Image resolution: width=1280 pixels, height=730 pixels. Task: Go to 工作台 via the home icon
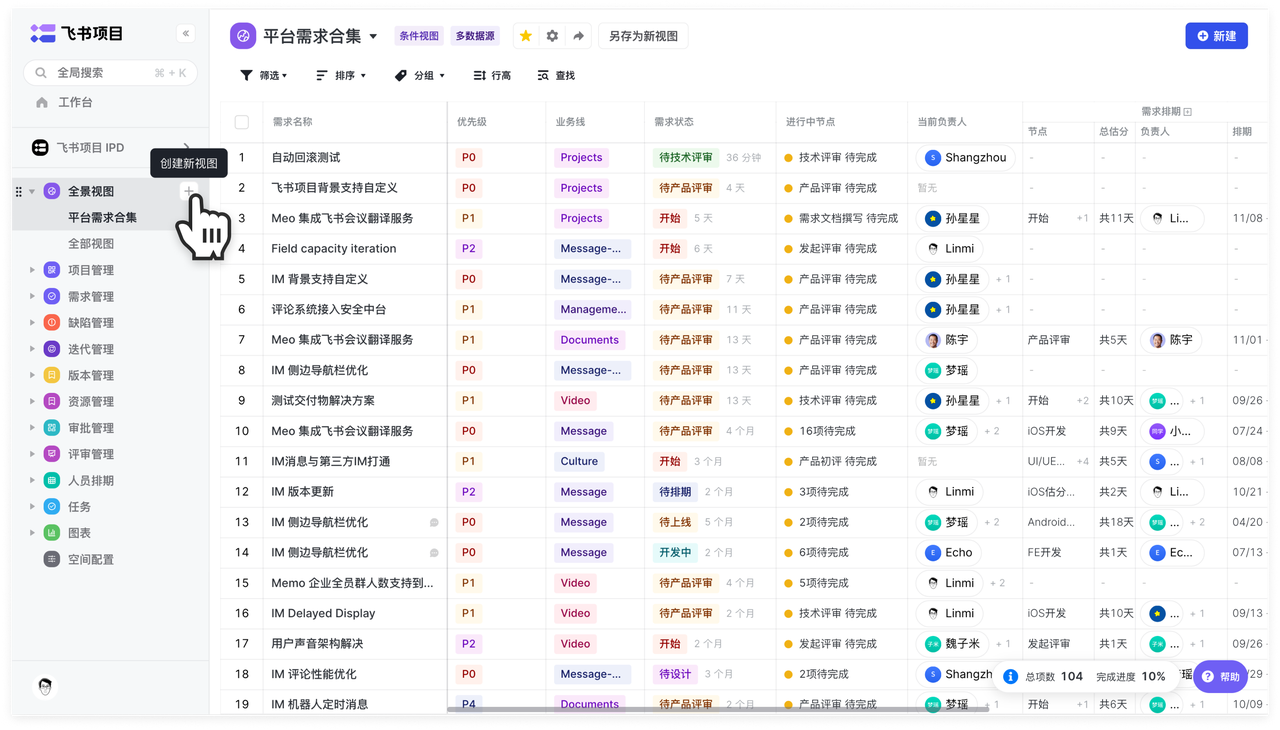pos(42,102)
